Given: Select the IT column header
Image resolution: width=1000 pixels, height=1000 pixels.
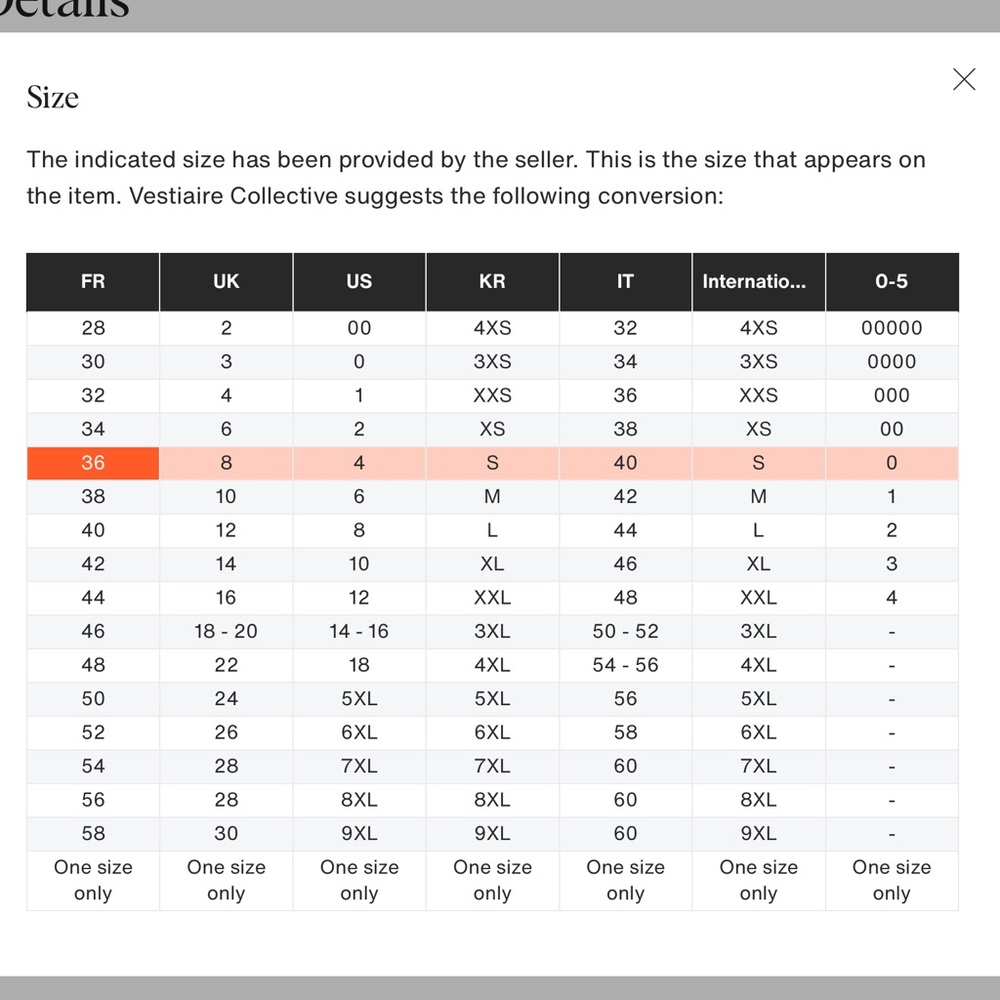Looking at the screenshot, I should pos(626,281).
